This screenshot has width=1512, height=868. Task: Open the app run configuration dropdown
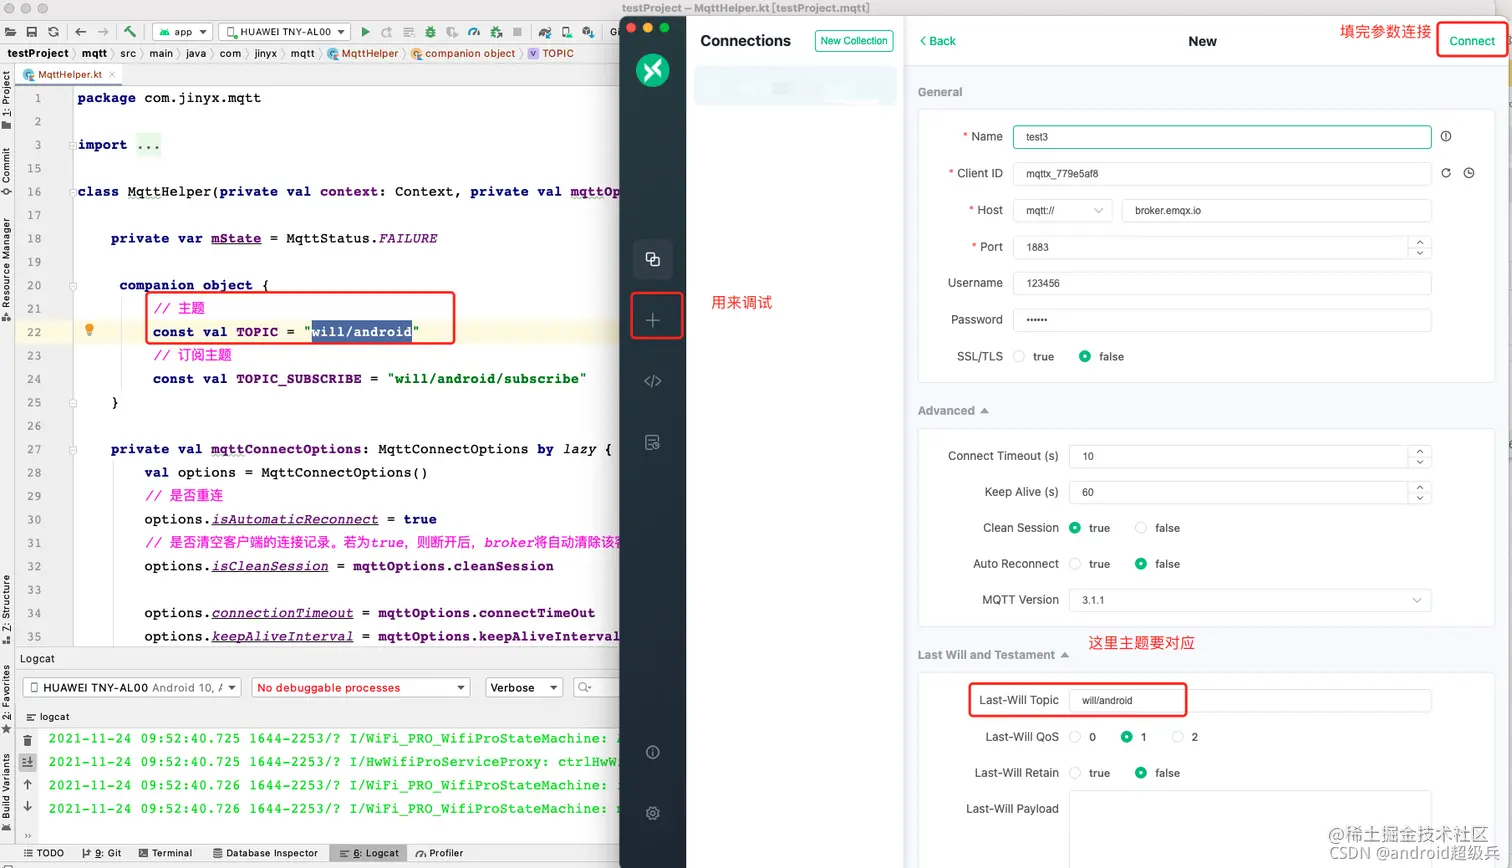point(184,32)
